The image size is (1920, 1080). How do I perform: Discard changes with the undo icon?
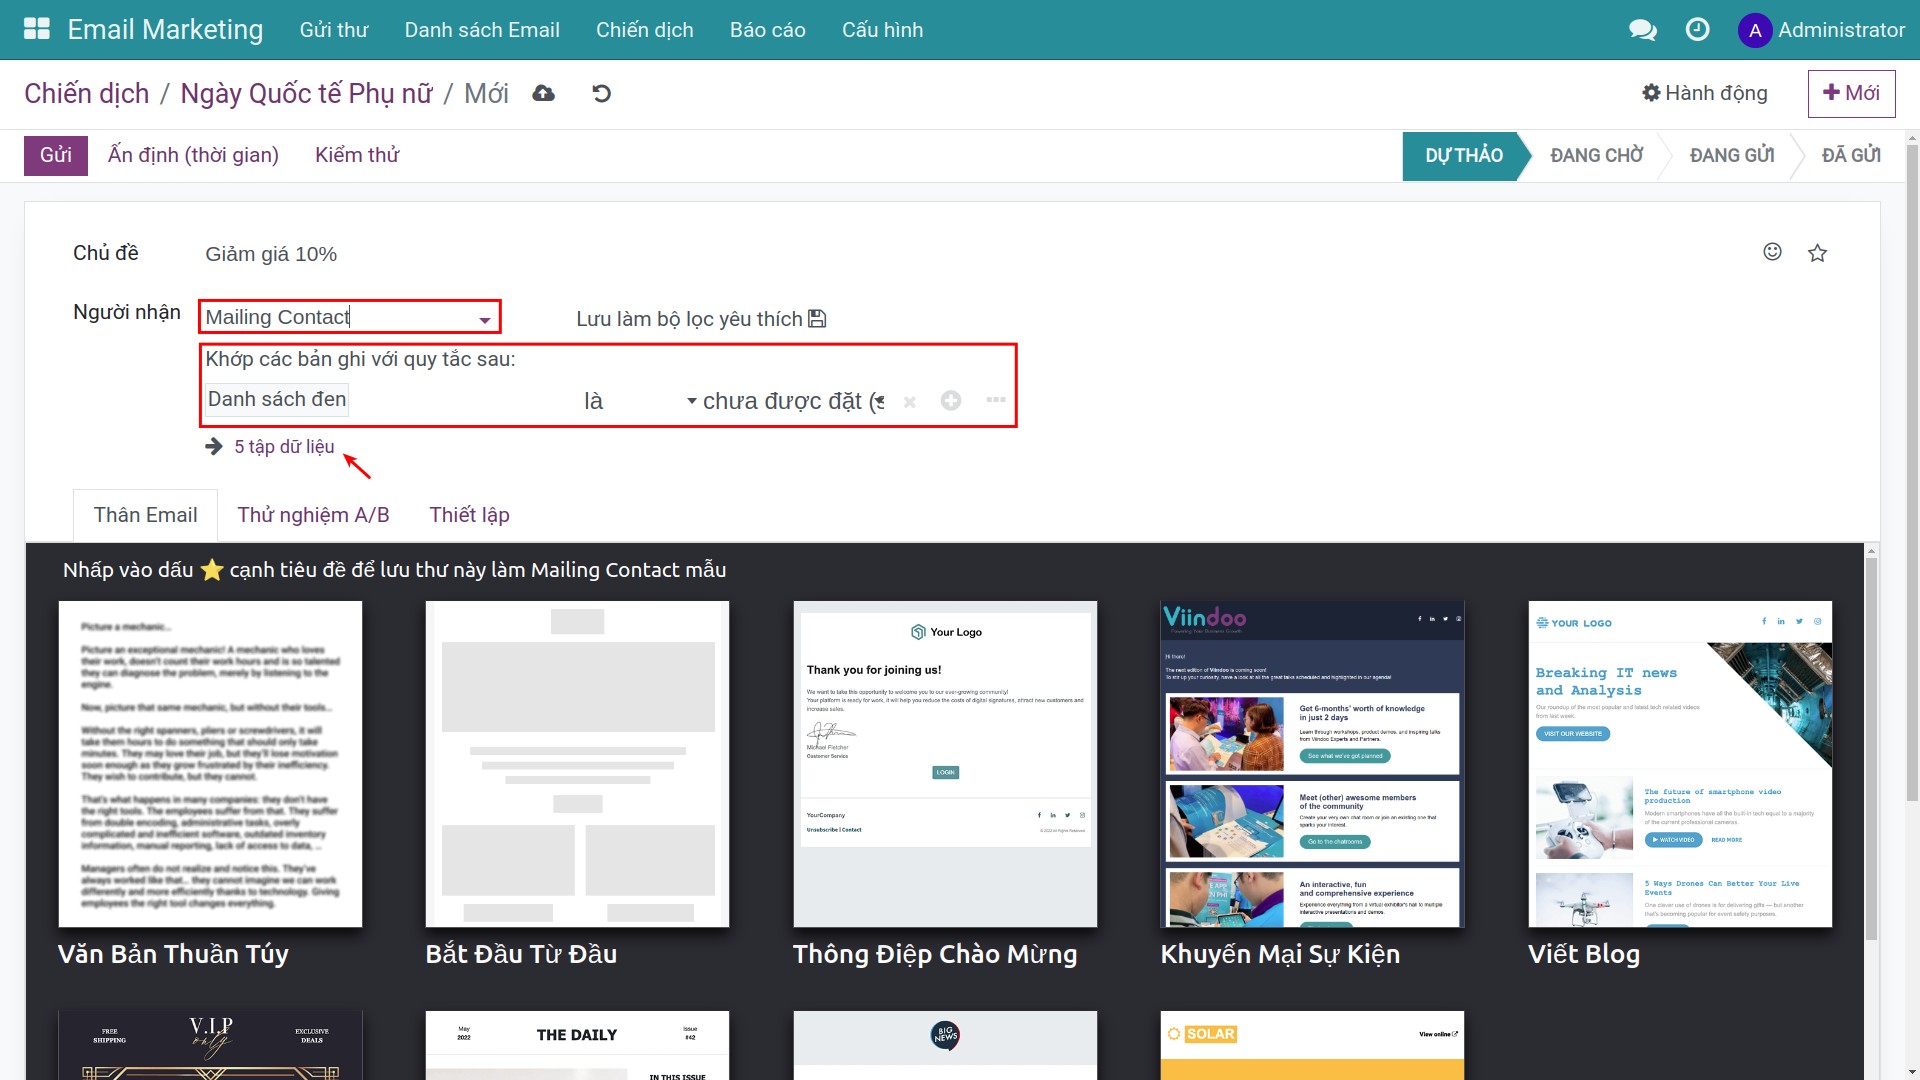[600, 93]
